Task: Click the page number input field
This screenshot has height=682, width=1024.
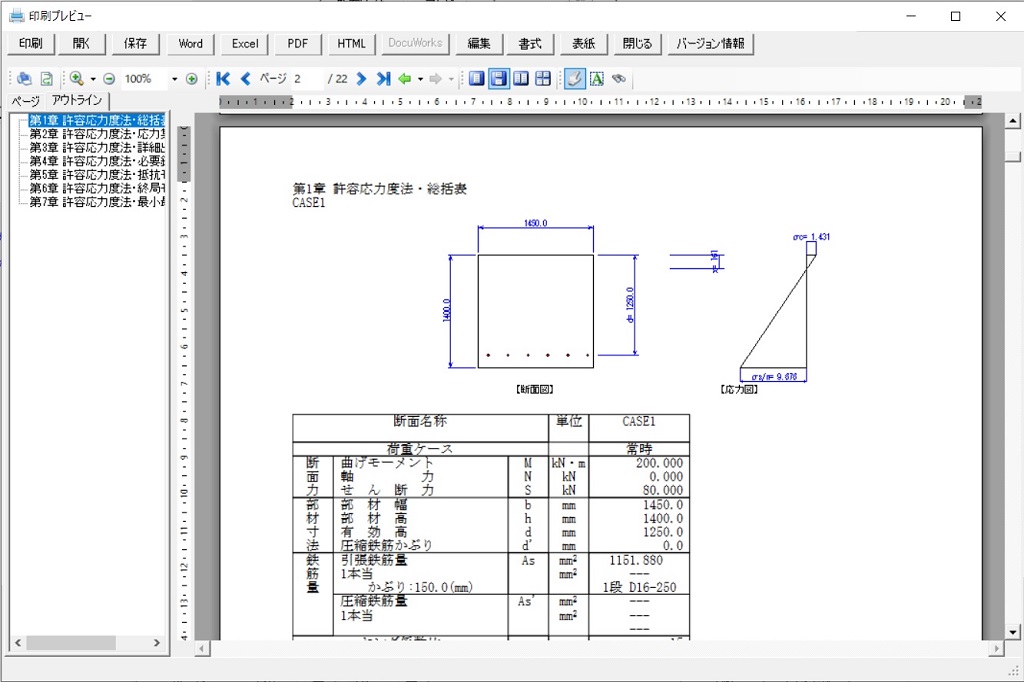Action: coord(307,79)
